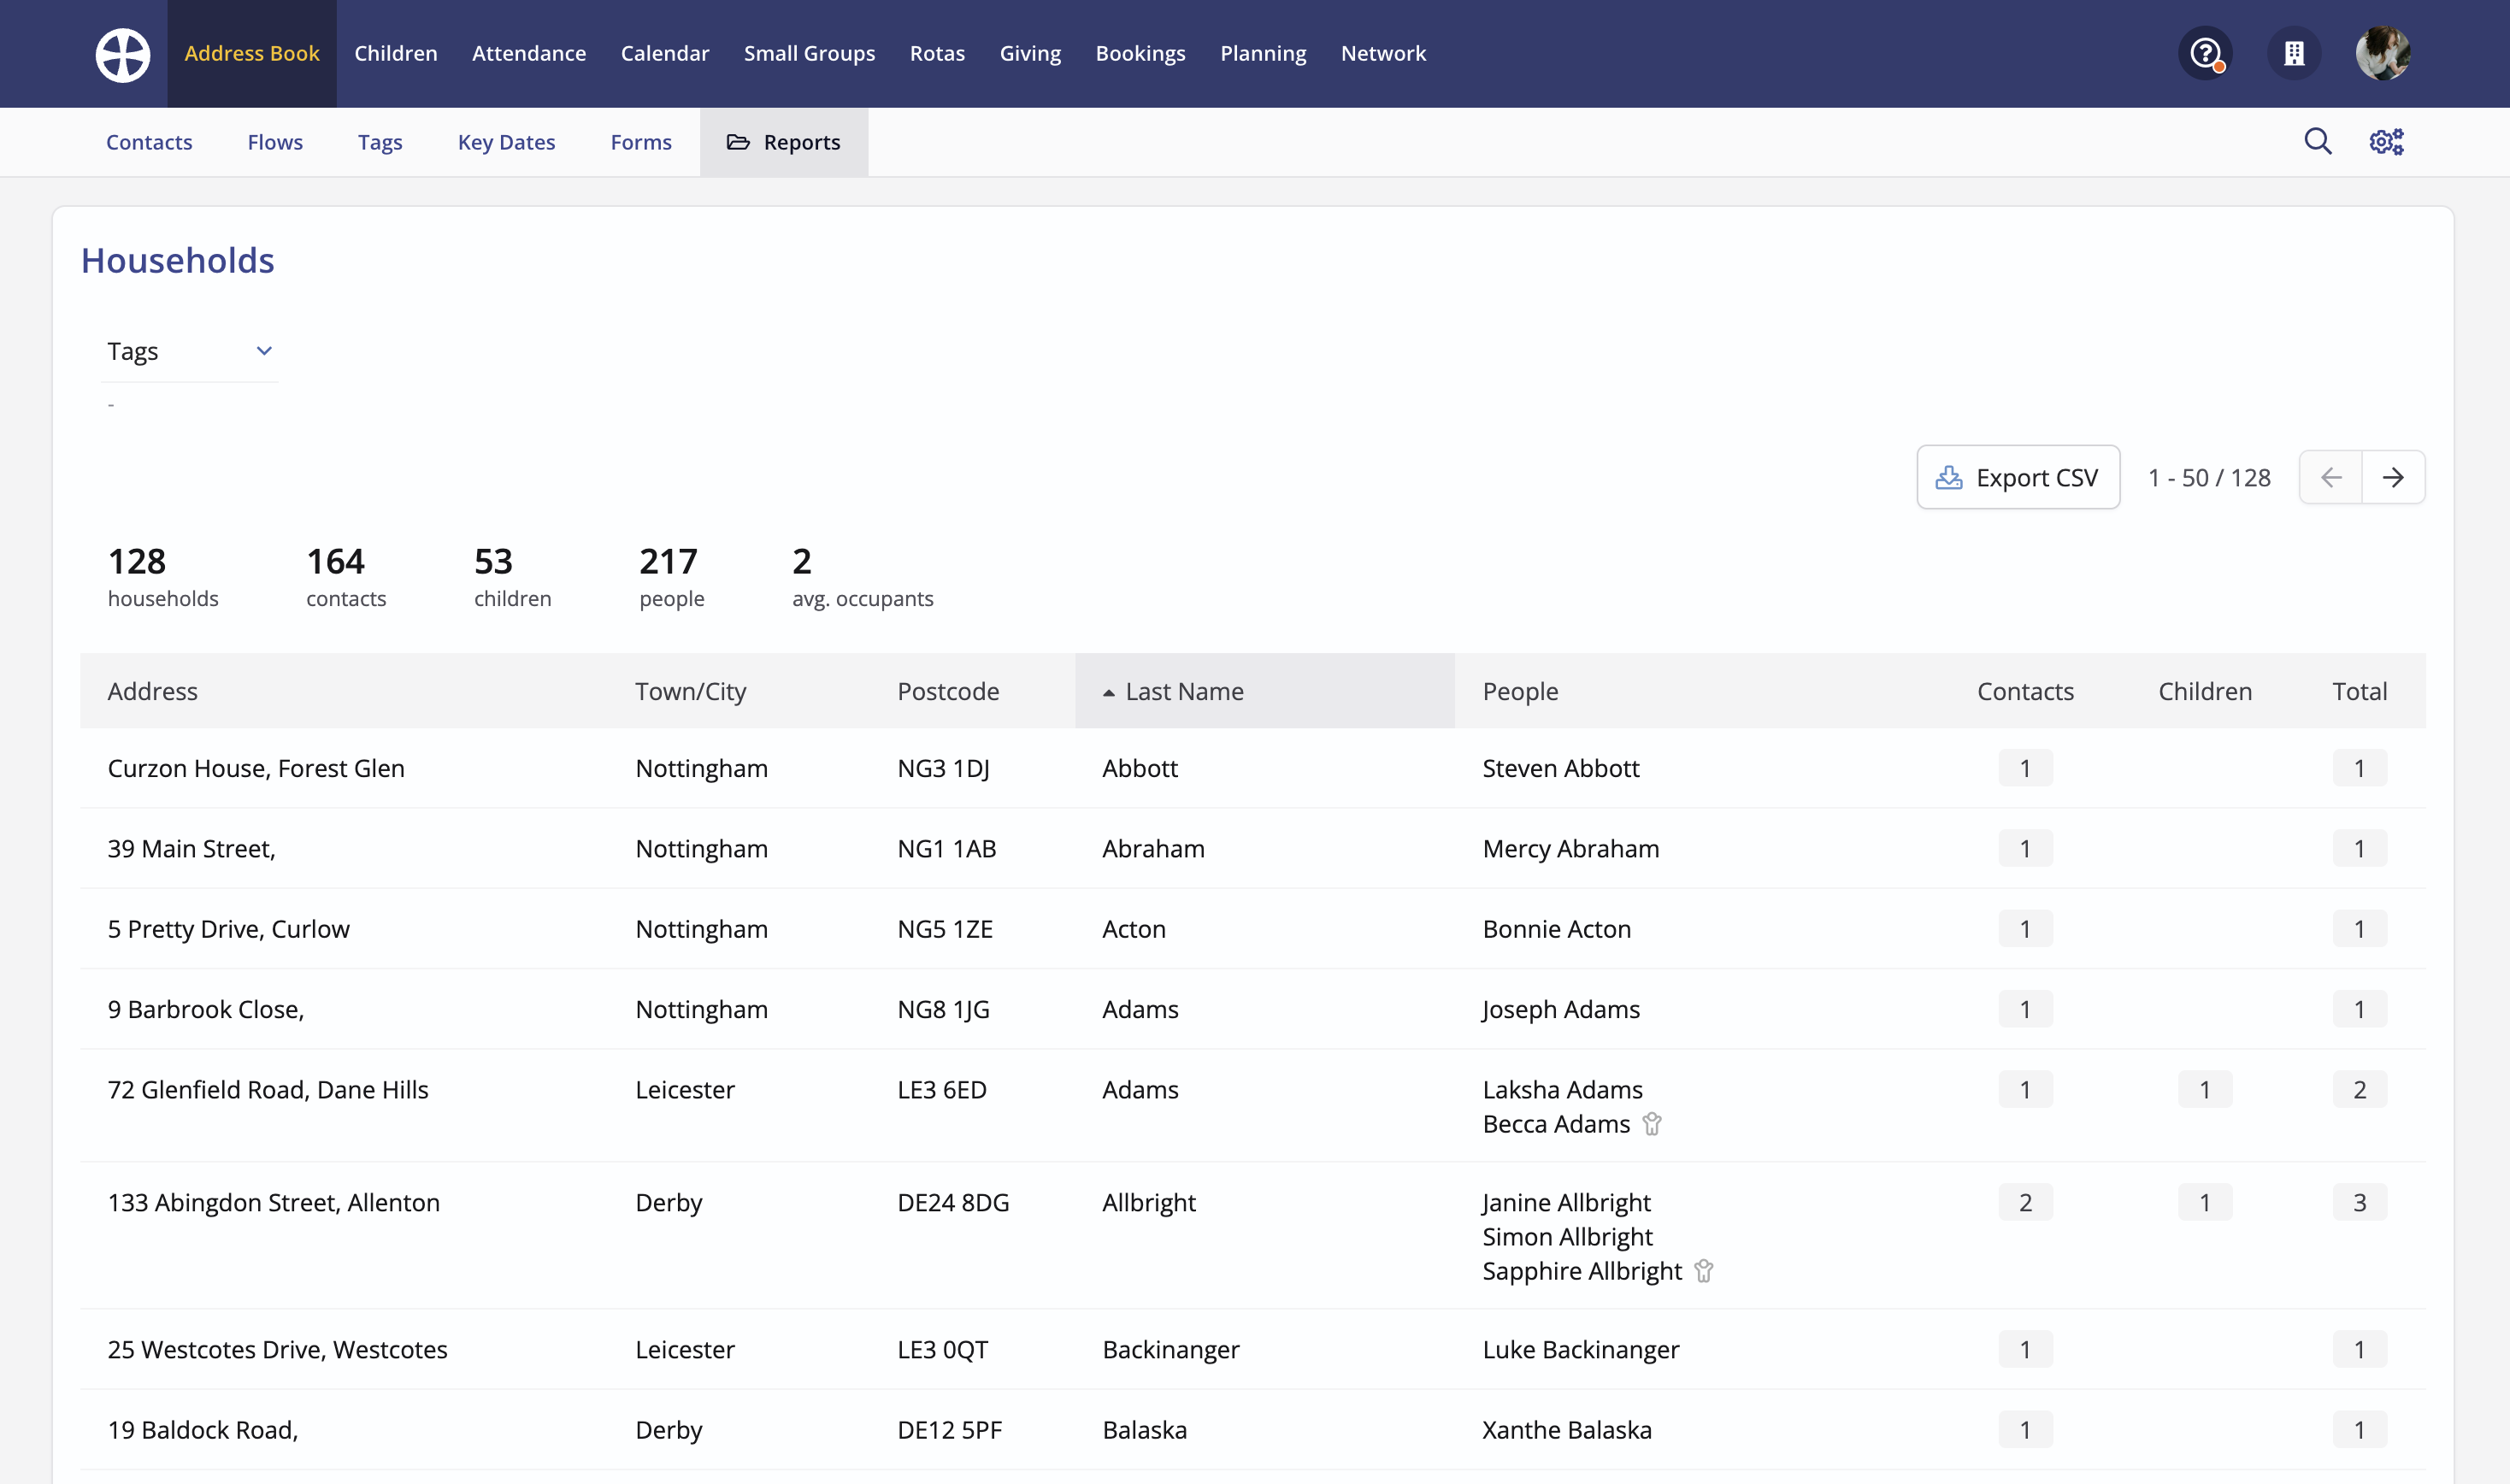Image resolution: width=2510 pixels, height=1484 pixels.
Task: Open Luke Backinanger's contact
Action: tap(1581, 1349)
